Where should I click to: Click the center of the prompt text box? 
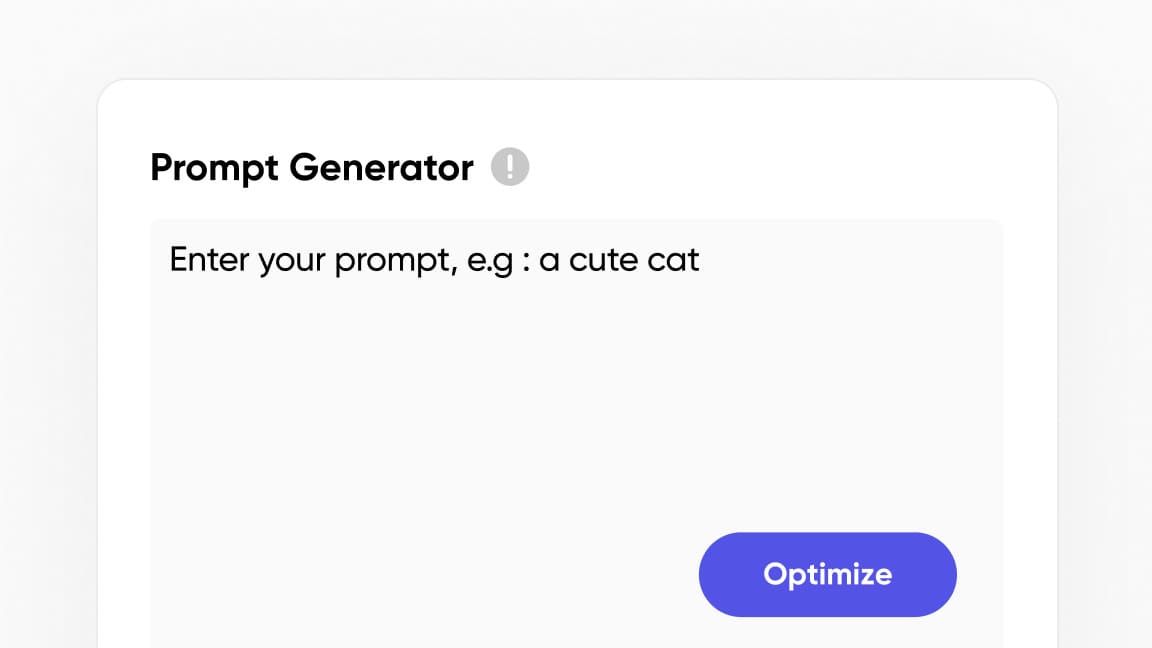pyautogui.click(x=576, y=433)
